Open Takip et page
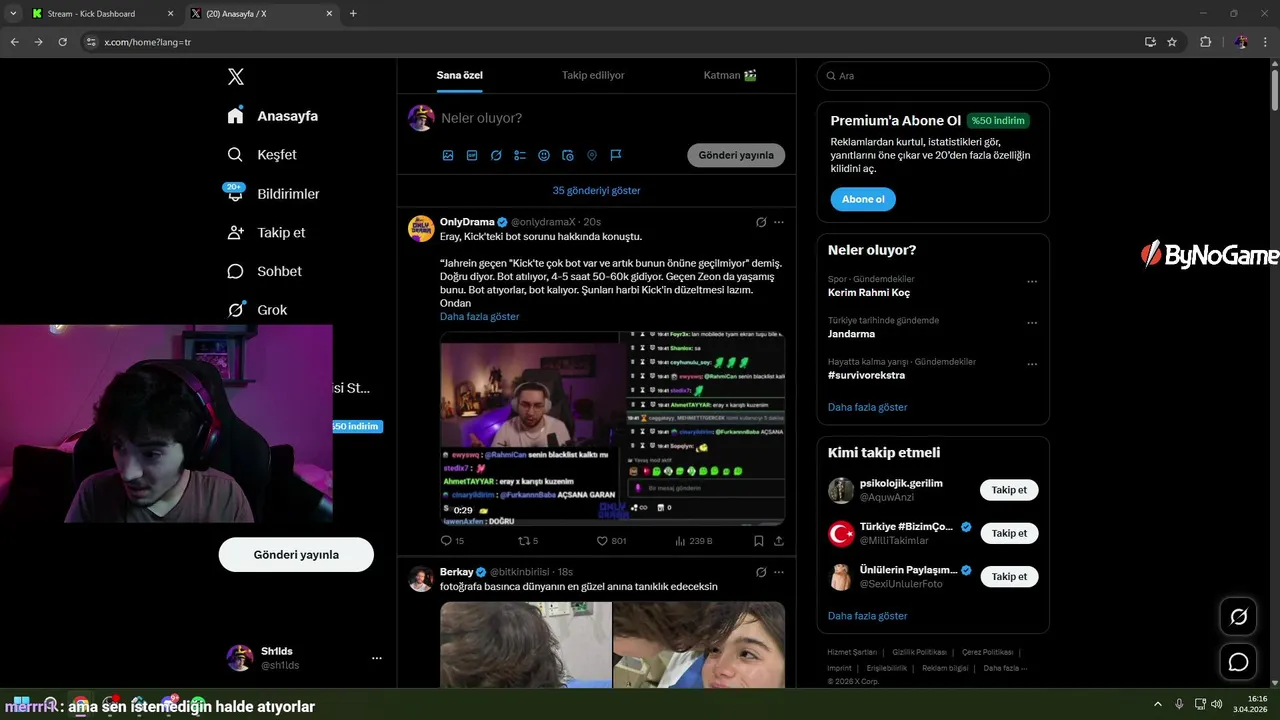The image size is (1280, 720). (266, 232)
